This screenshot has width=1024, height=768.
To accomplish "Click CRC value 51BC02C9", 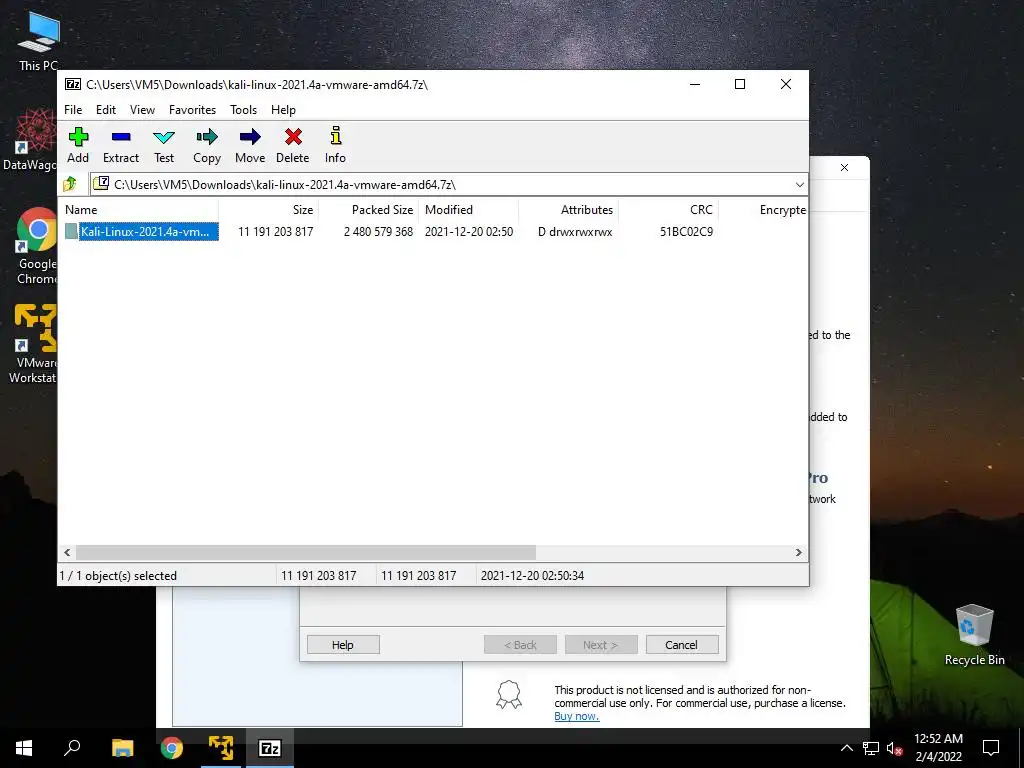I will click(x=686, y=232).
